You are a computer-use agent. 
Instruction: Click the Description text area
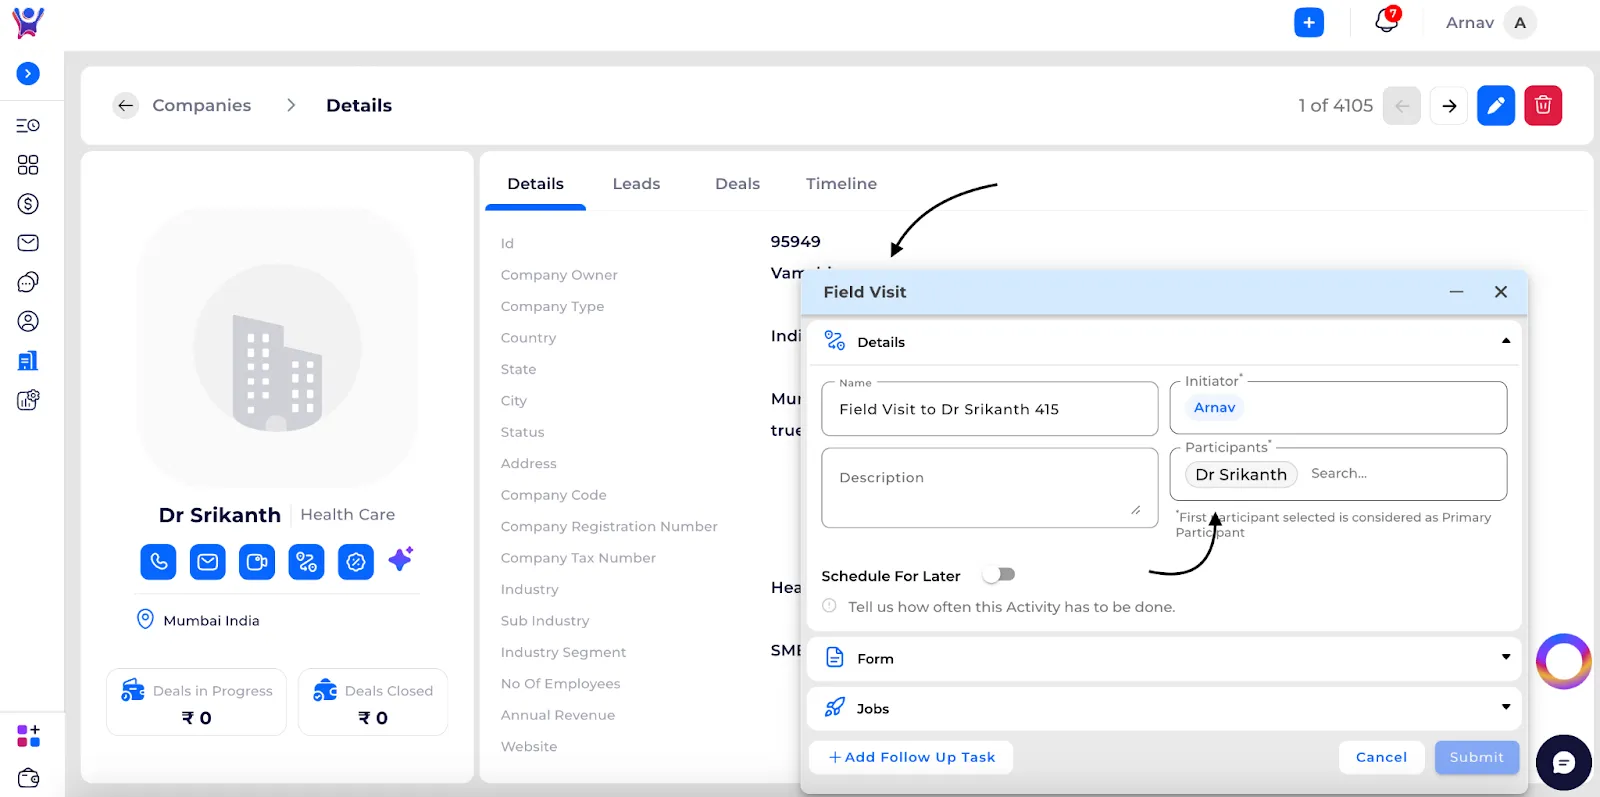[989, 488]
